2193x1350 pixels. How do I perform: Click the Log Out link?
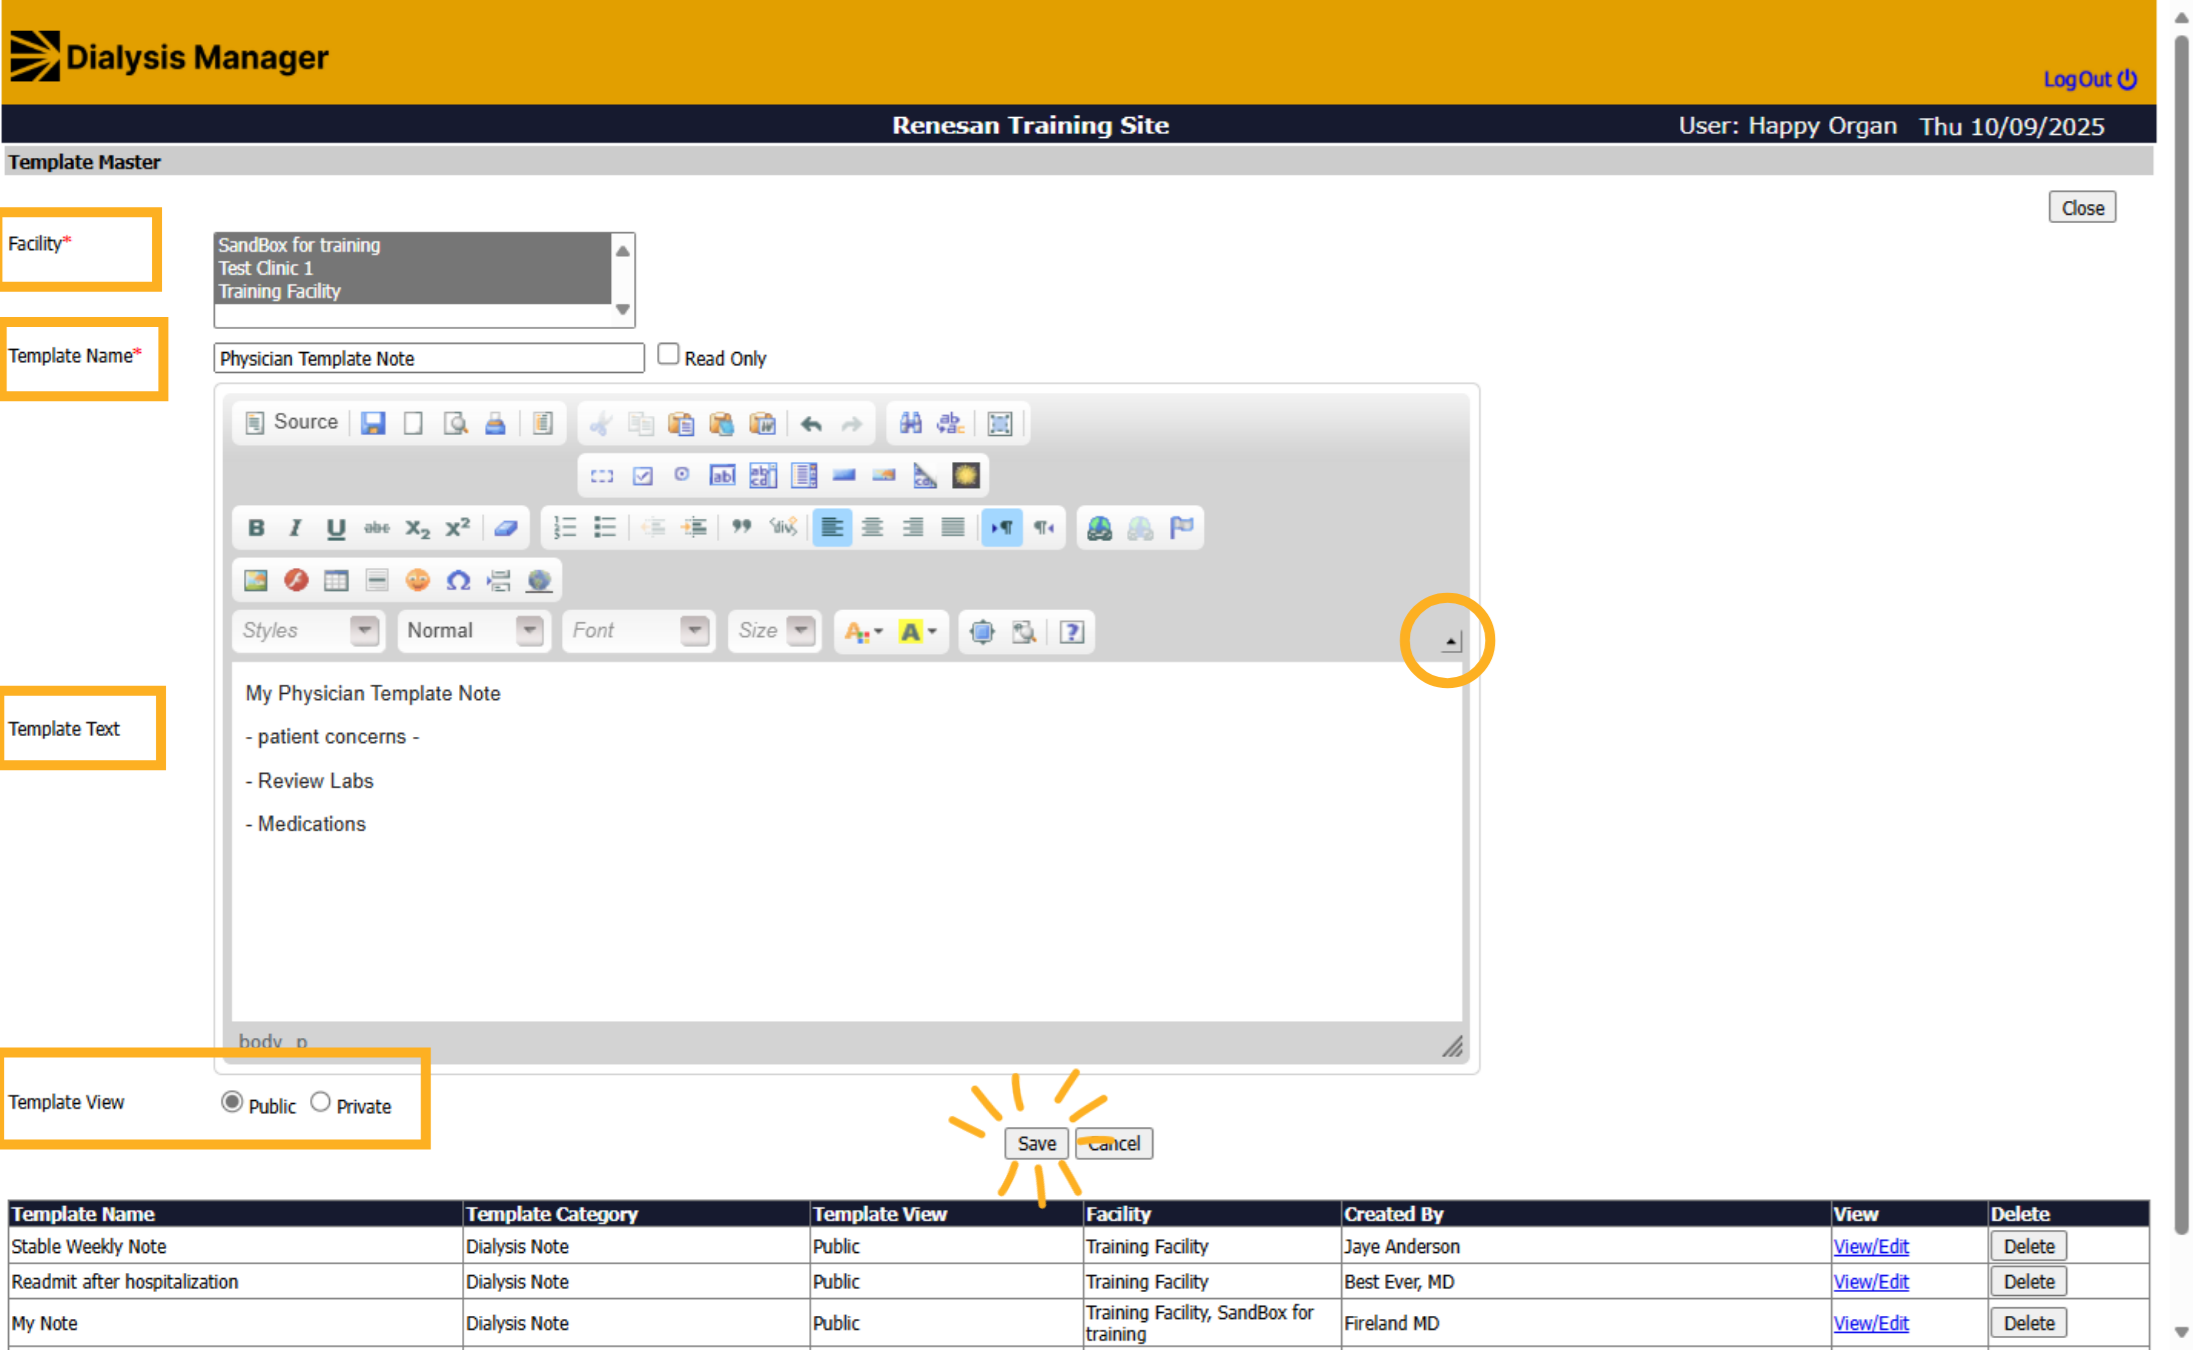coord(2090,79)
